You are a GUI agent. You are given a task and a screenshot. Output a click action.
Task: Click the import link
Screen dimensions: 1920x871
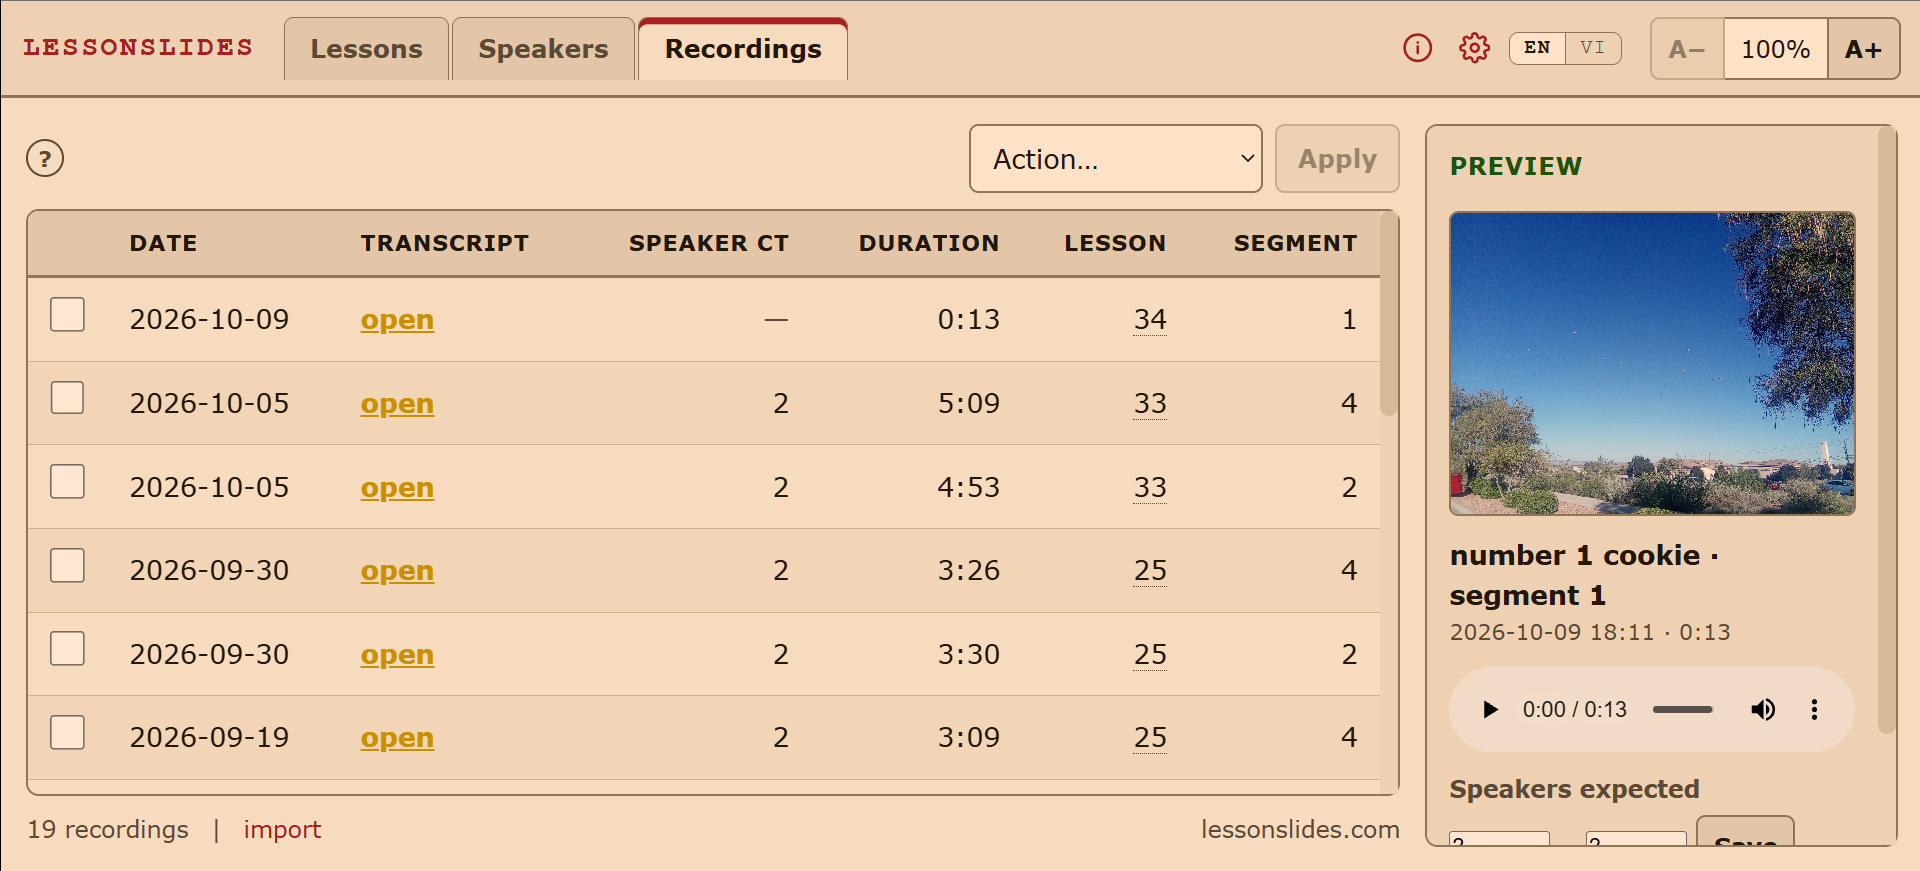282,830
